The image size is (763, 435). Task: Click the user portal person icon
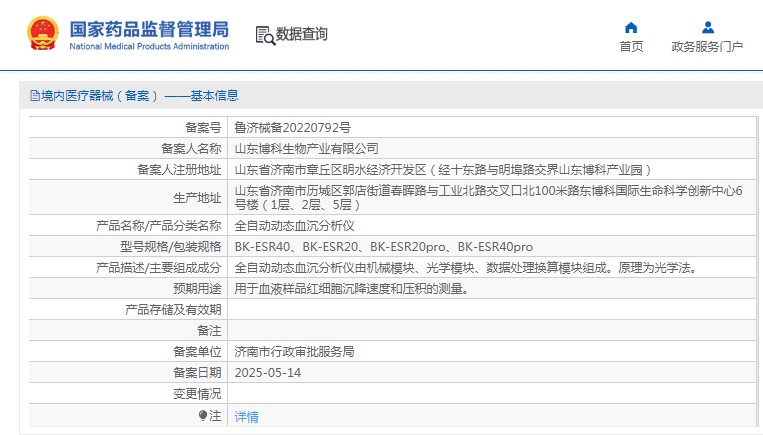[708, 28]
